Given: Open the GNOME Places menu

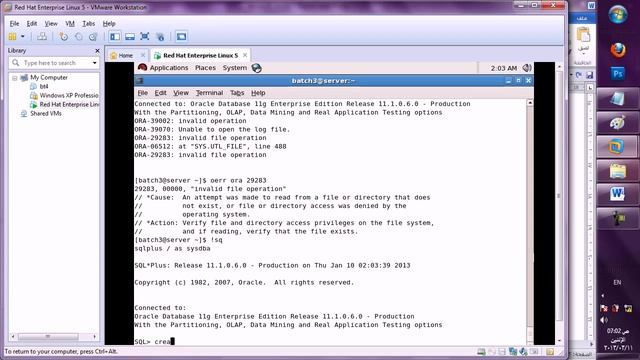Looking at the screenshot, I should (205, 68).
